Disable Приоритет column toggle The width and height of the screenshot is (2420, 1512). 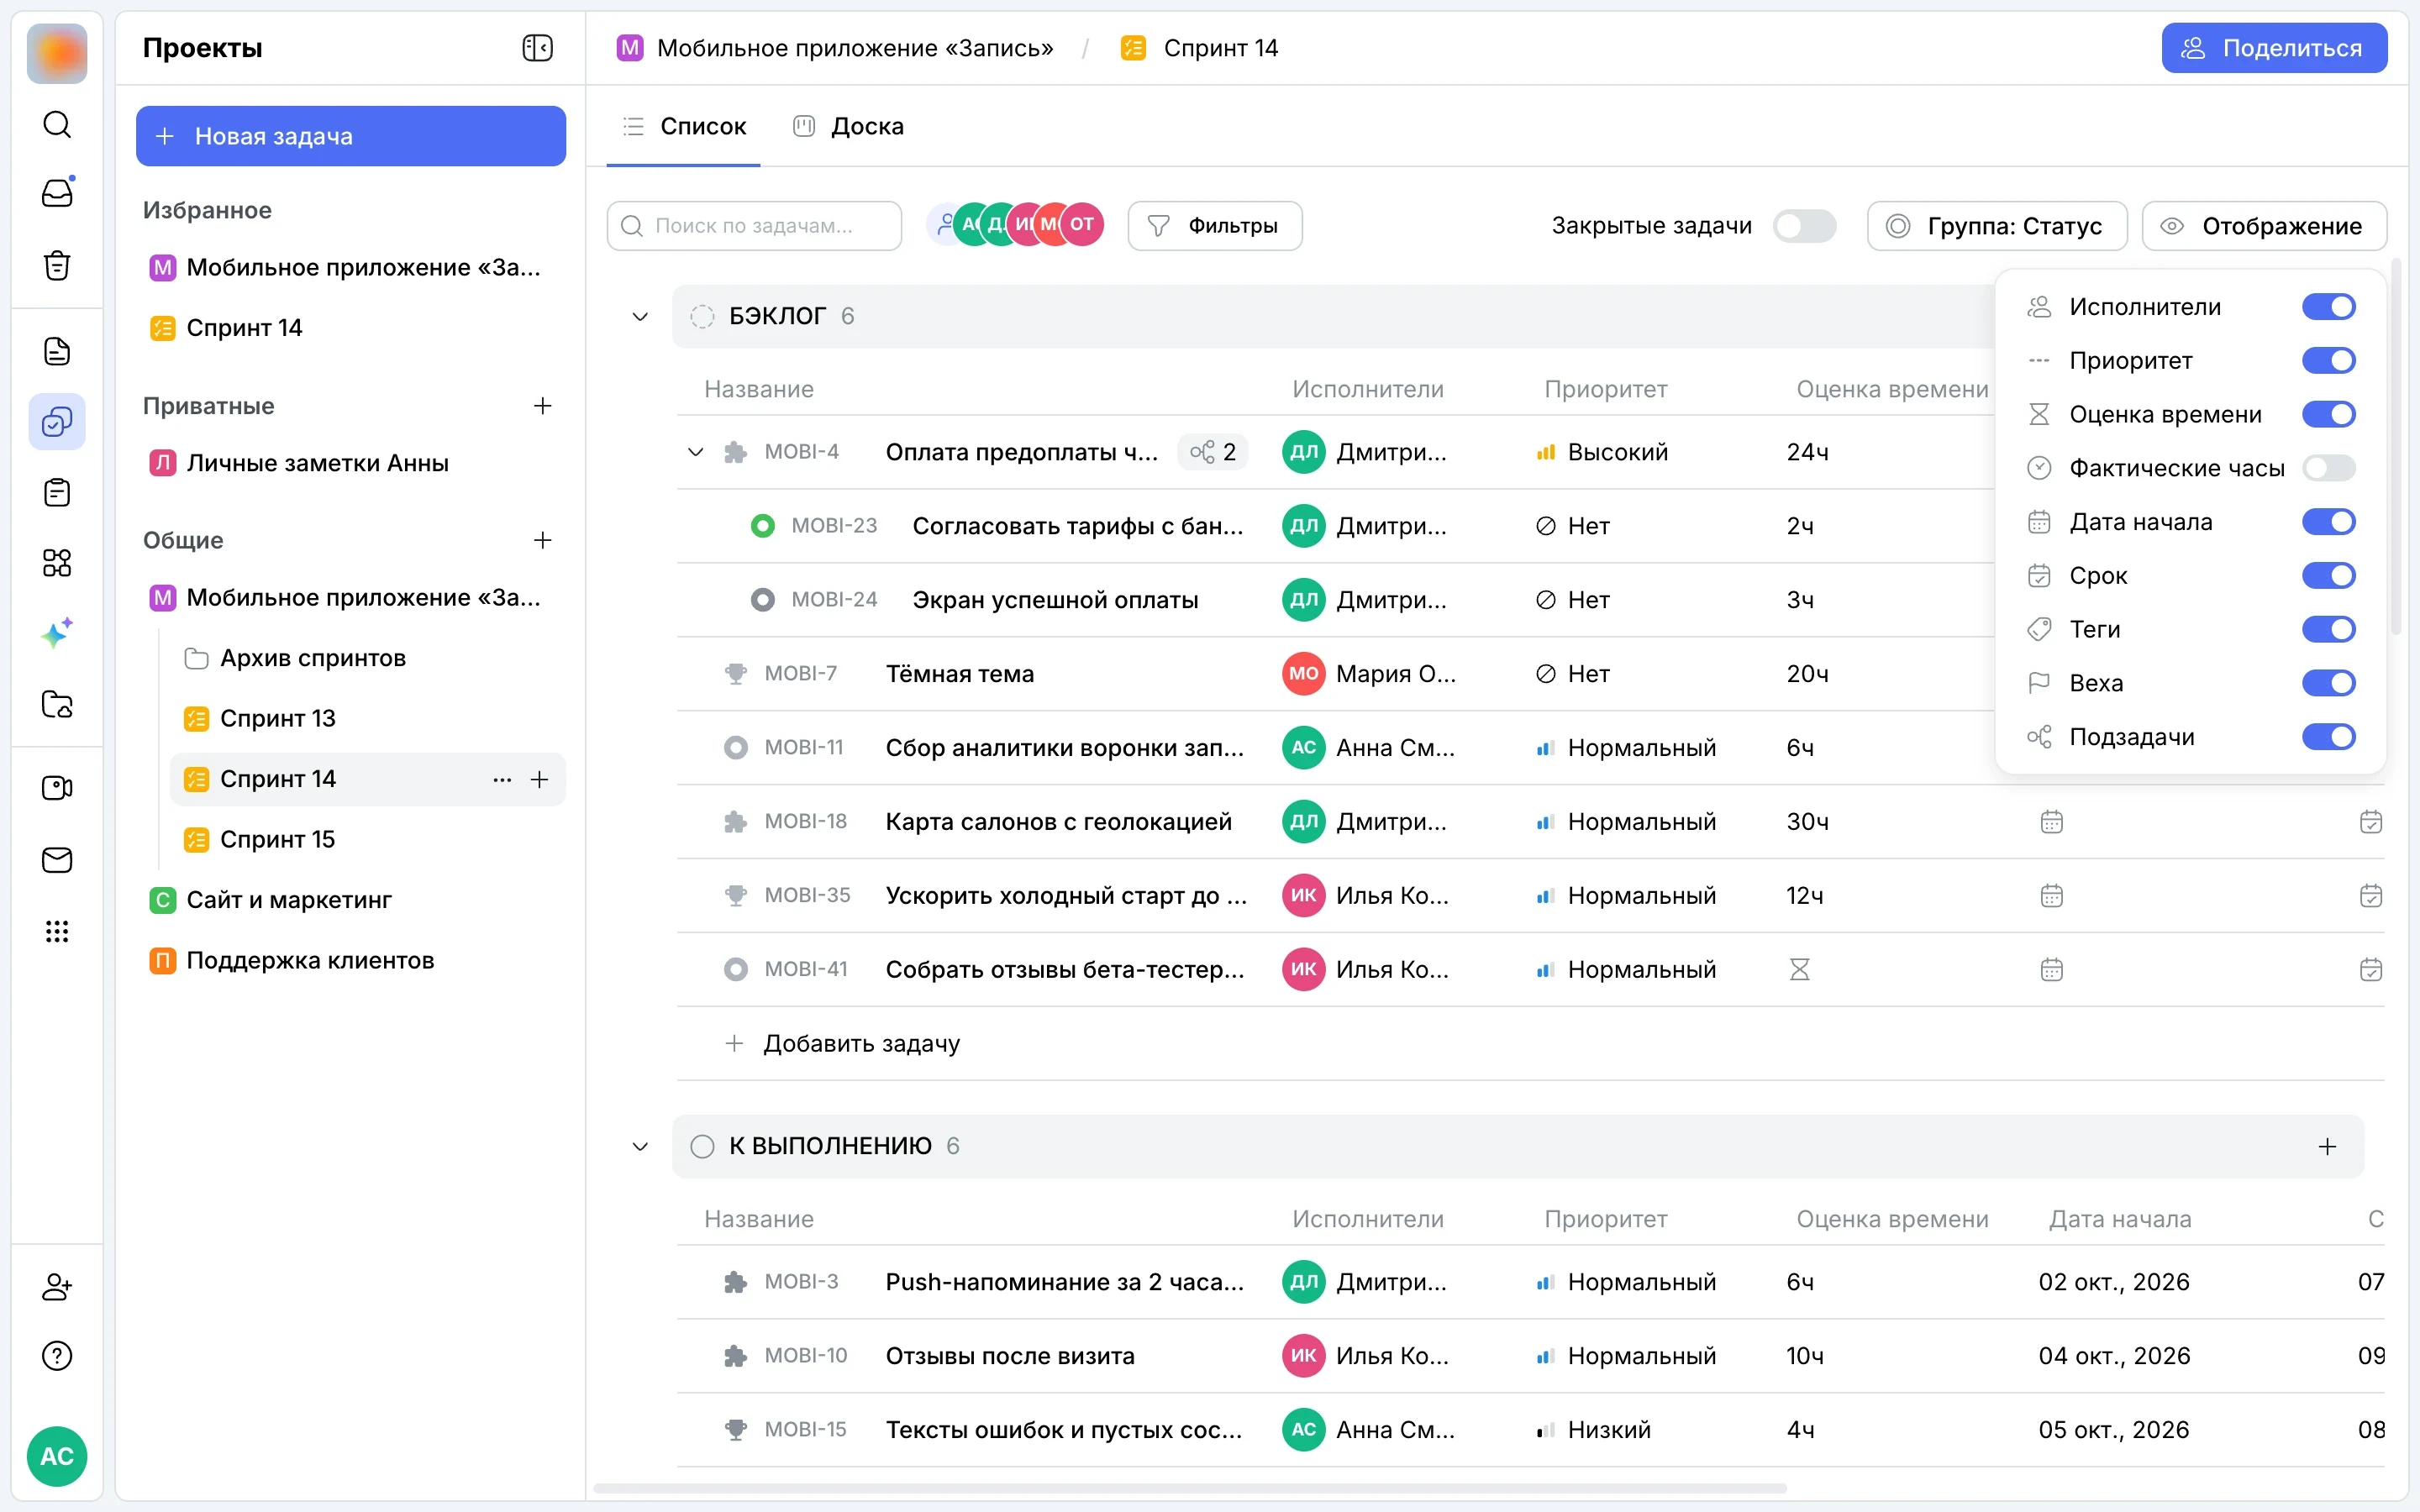(x=2329, y=361)
